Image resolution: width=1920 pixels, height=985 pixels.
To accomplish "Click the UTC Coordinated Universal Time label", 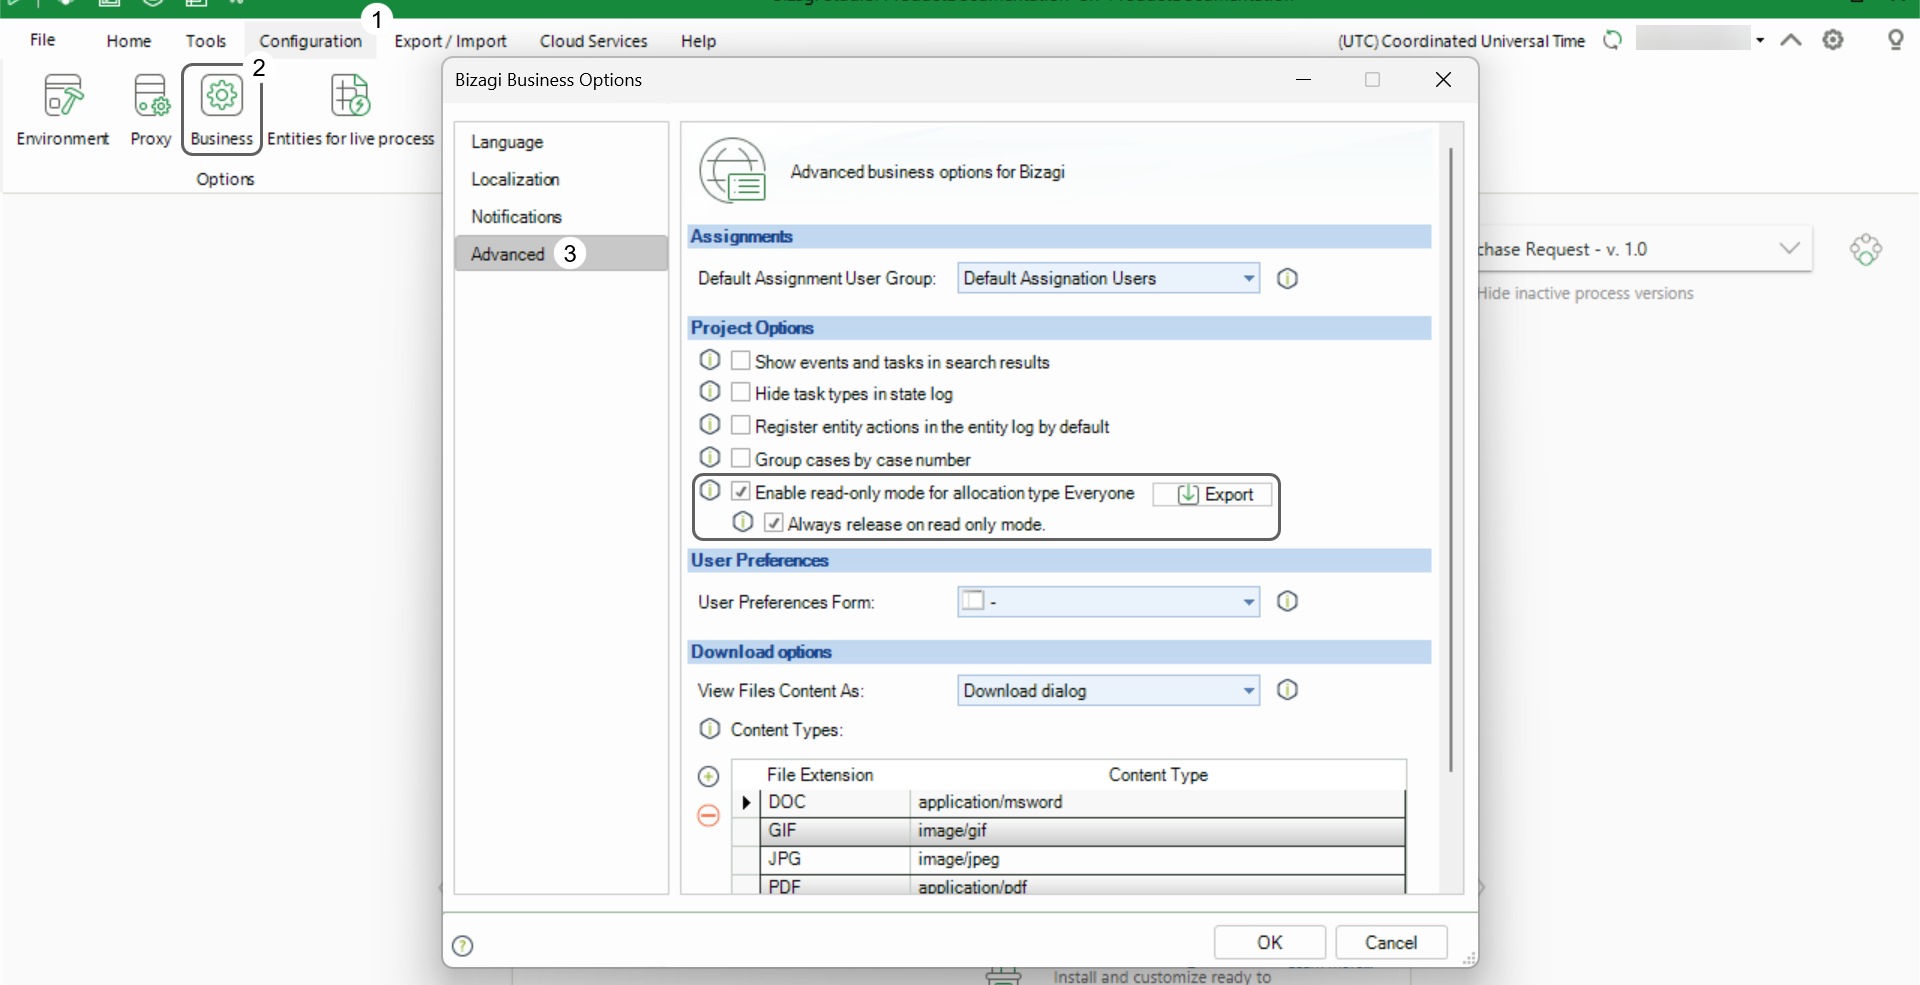I will (x=1461, y=41).
